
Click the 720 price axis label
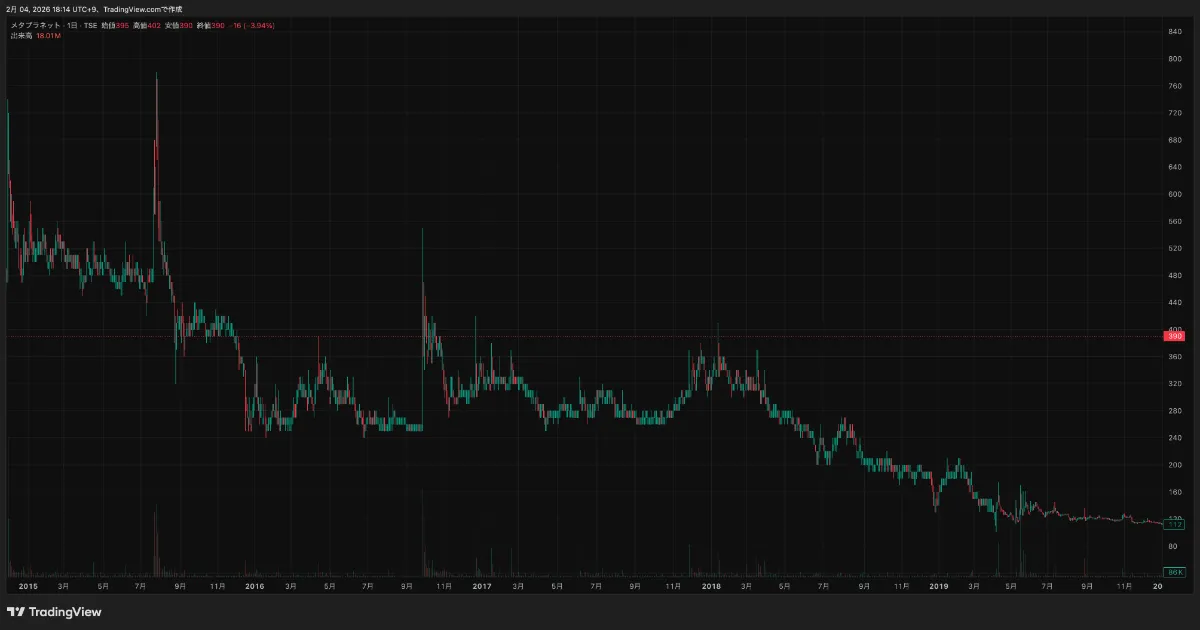click(x=1176, y=113)
